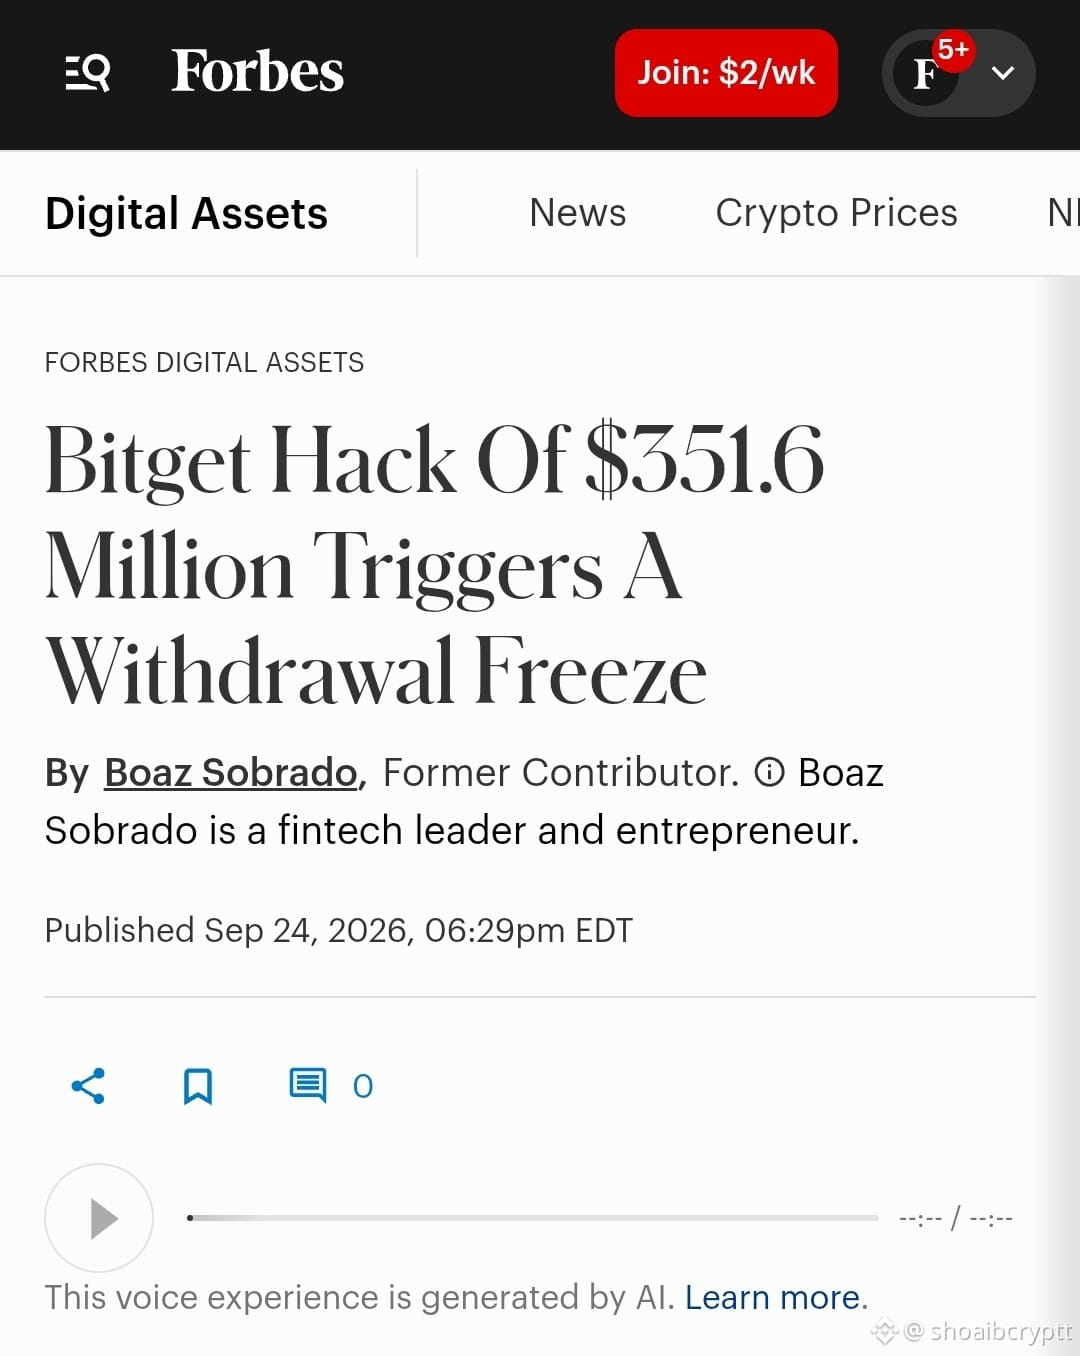The width and height of the screenshot is (1080, 1356).
Task: Bookmark this article
Action: (198, 1086)
